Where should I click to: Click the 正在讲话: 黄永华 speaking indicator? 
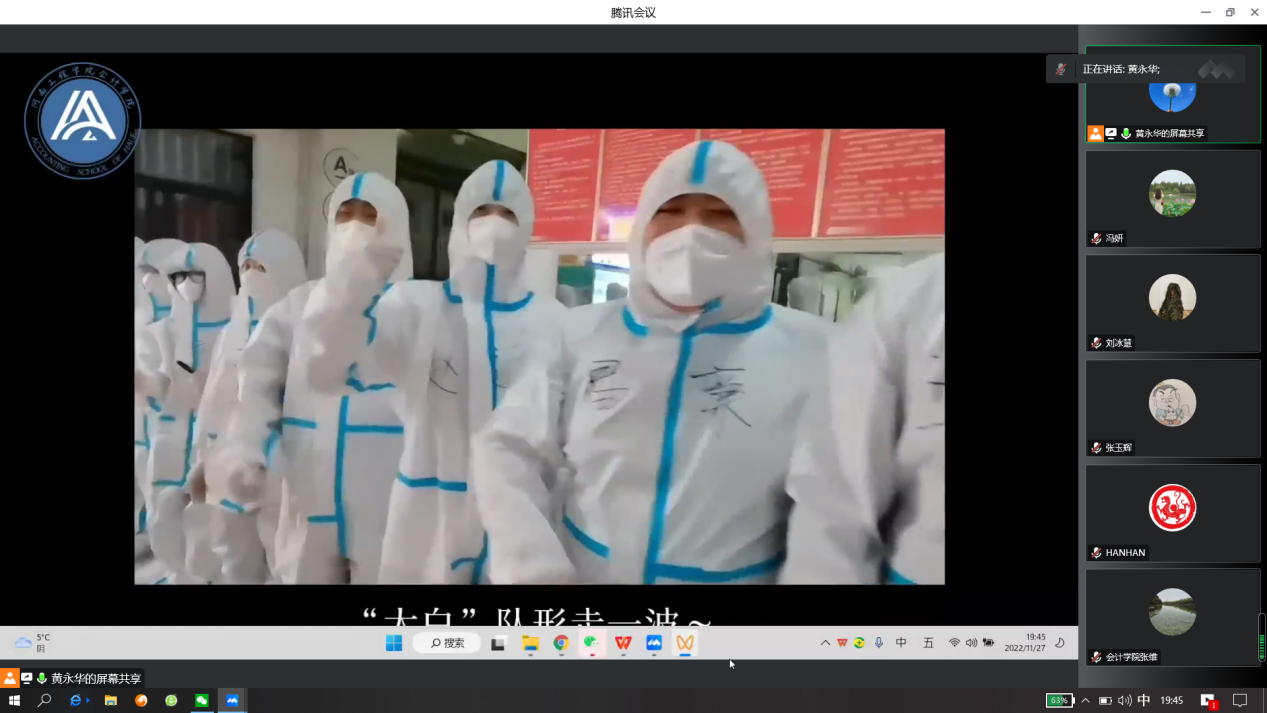coord(1146,69)
